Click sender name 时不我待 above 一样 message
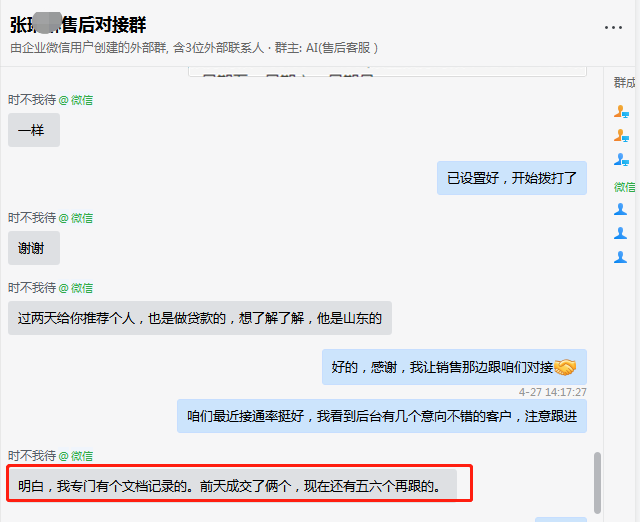640x522 pixels. tap(32, 100)
